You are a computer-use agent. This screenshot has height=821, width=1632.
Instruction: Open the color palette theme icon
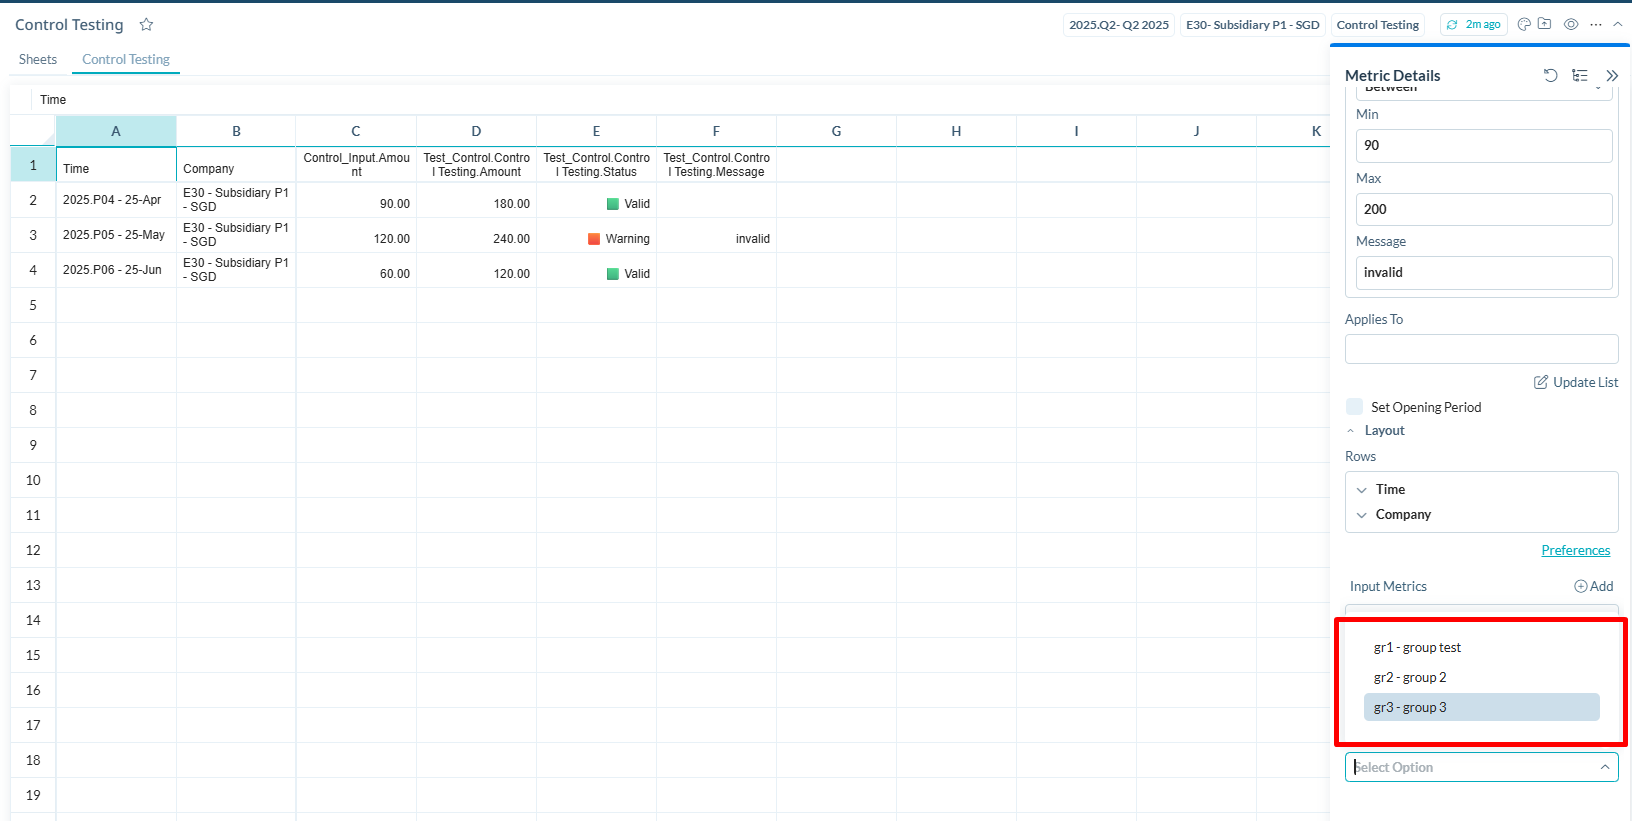[x=1524, y=25]
